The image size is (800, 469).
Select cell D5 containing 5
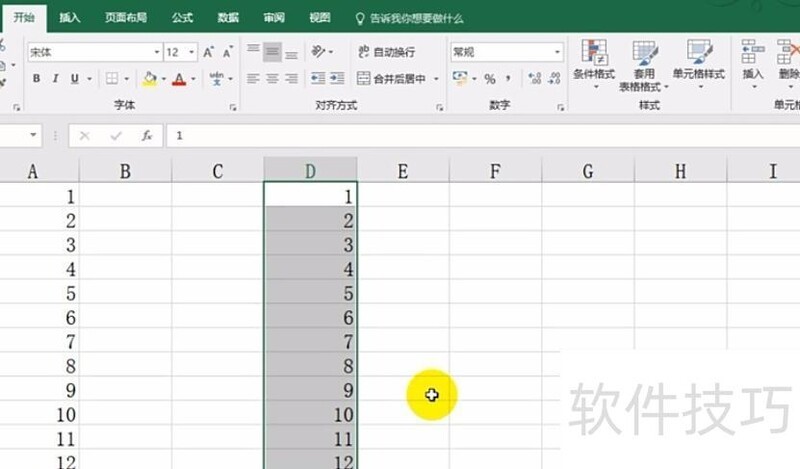[310, 293]
